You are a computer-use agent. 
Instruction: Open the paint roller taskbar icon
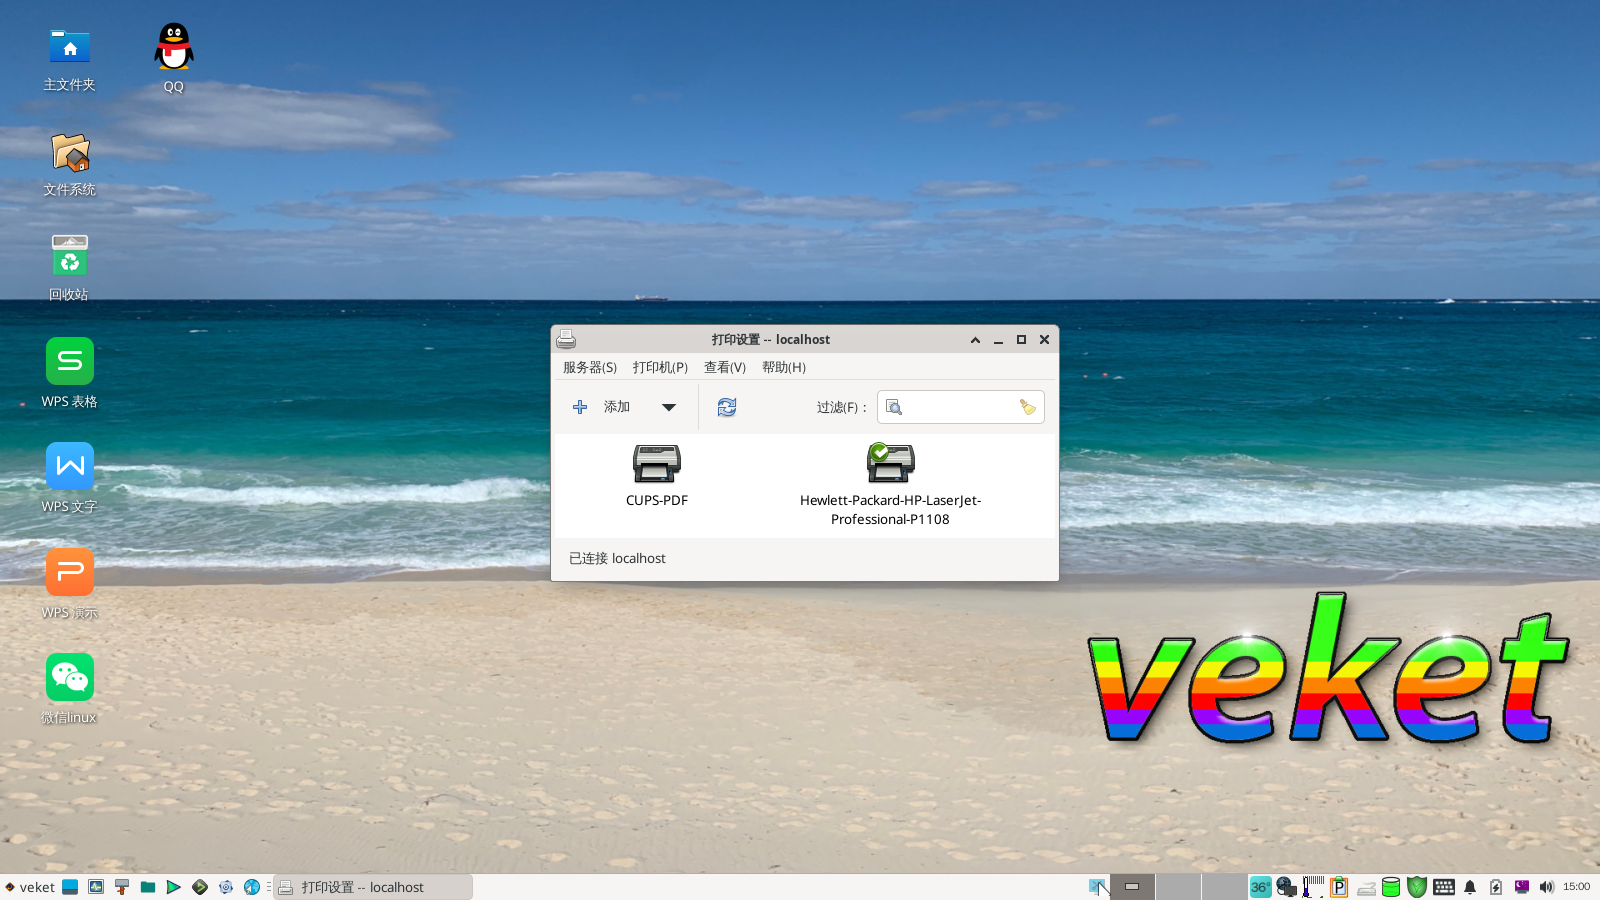click(122, 887)
